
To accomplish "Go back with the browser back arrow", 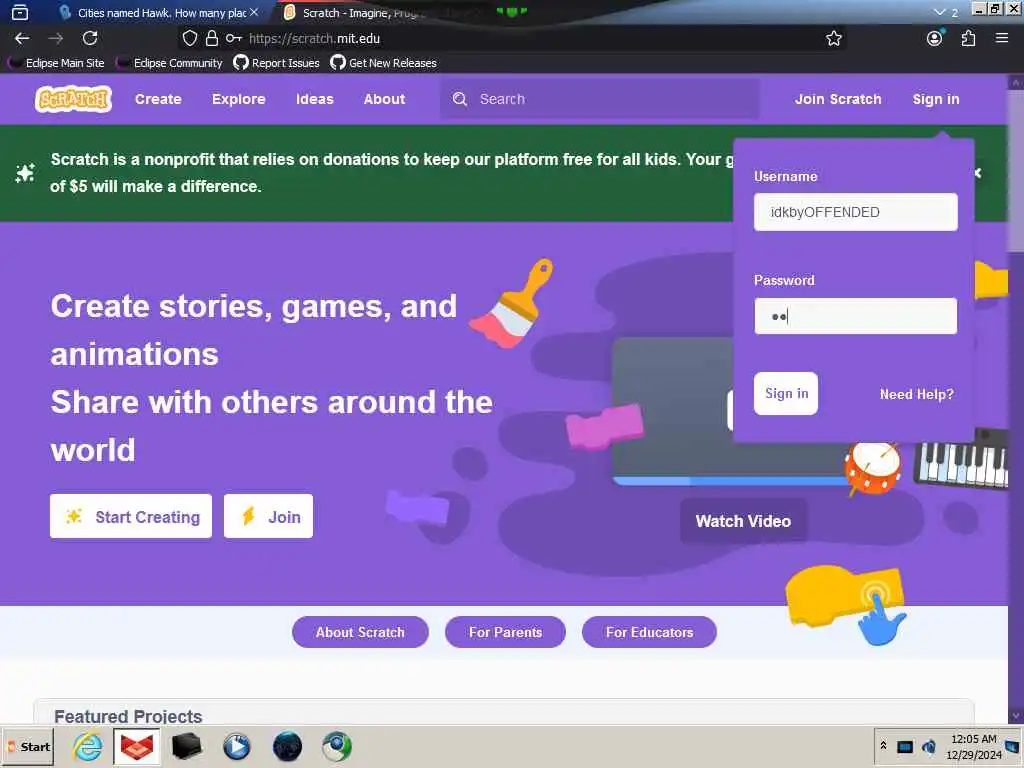I will point(22,39).
